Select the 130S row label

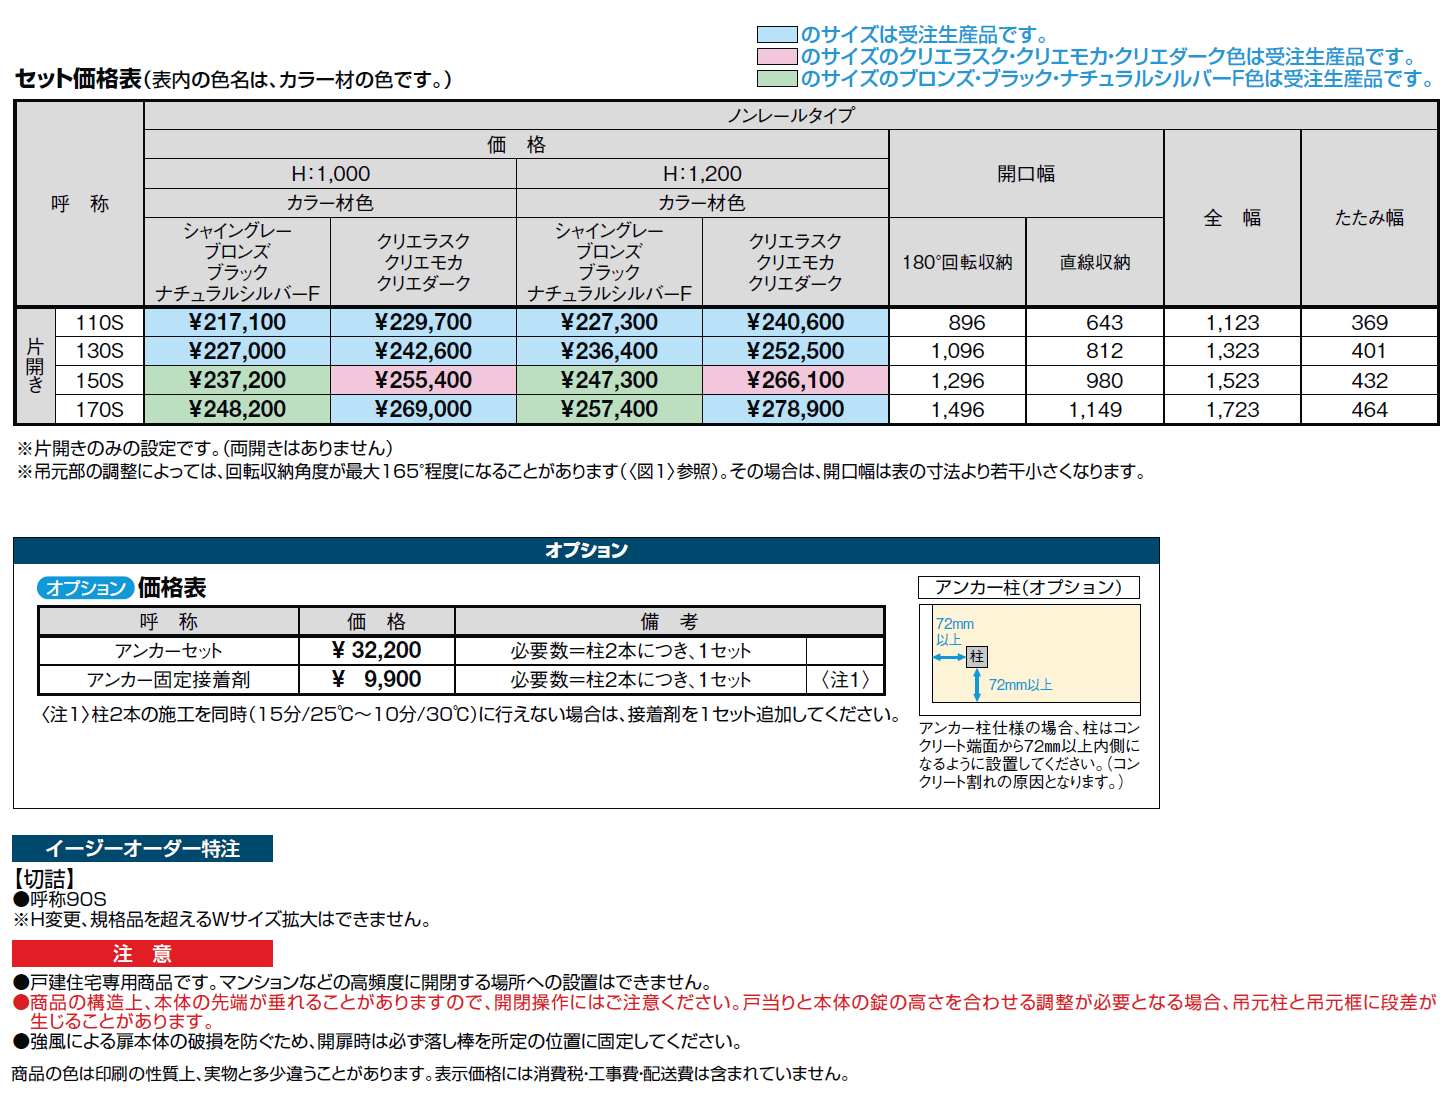[99, 351]
